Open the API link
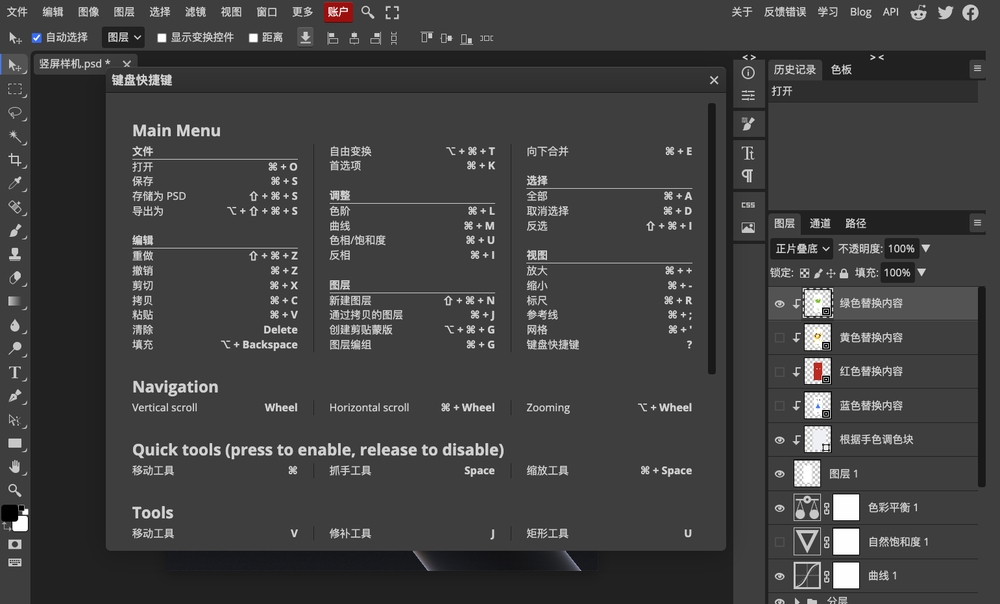The height and width of the screenshot is (604, 1000). tap(890, 12)
